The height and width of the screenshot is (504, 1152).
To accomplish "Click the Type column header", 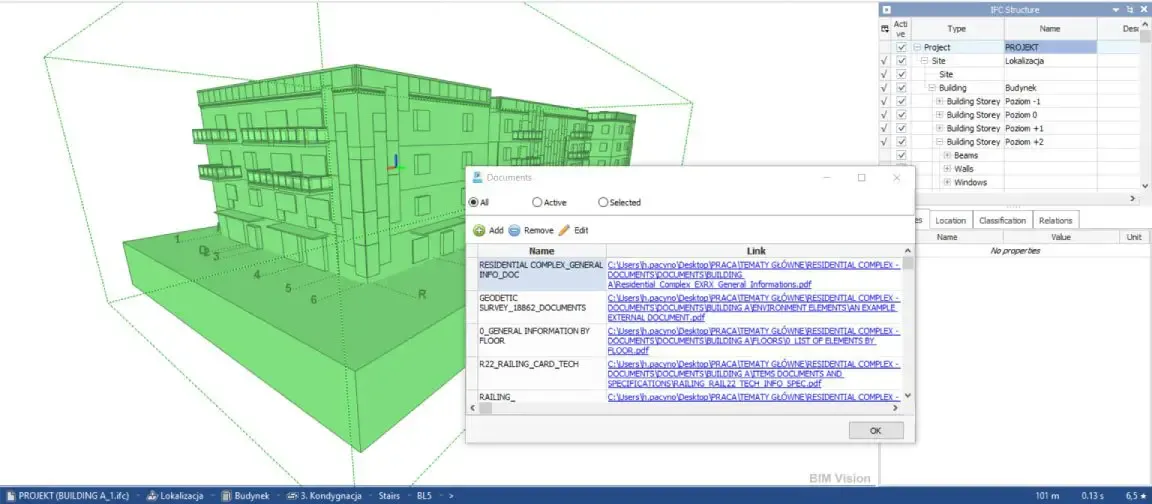I will pos(957,29).
